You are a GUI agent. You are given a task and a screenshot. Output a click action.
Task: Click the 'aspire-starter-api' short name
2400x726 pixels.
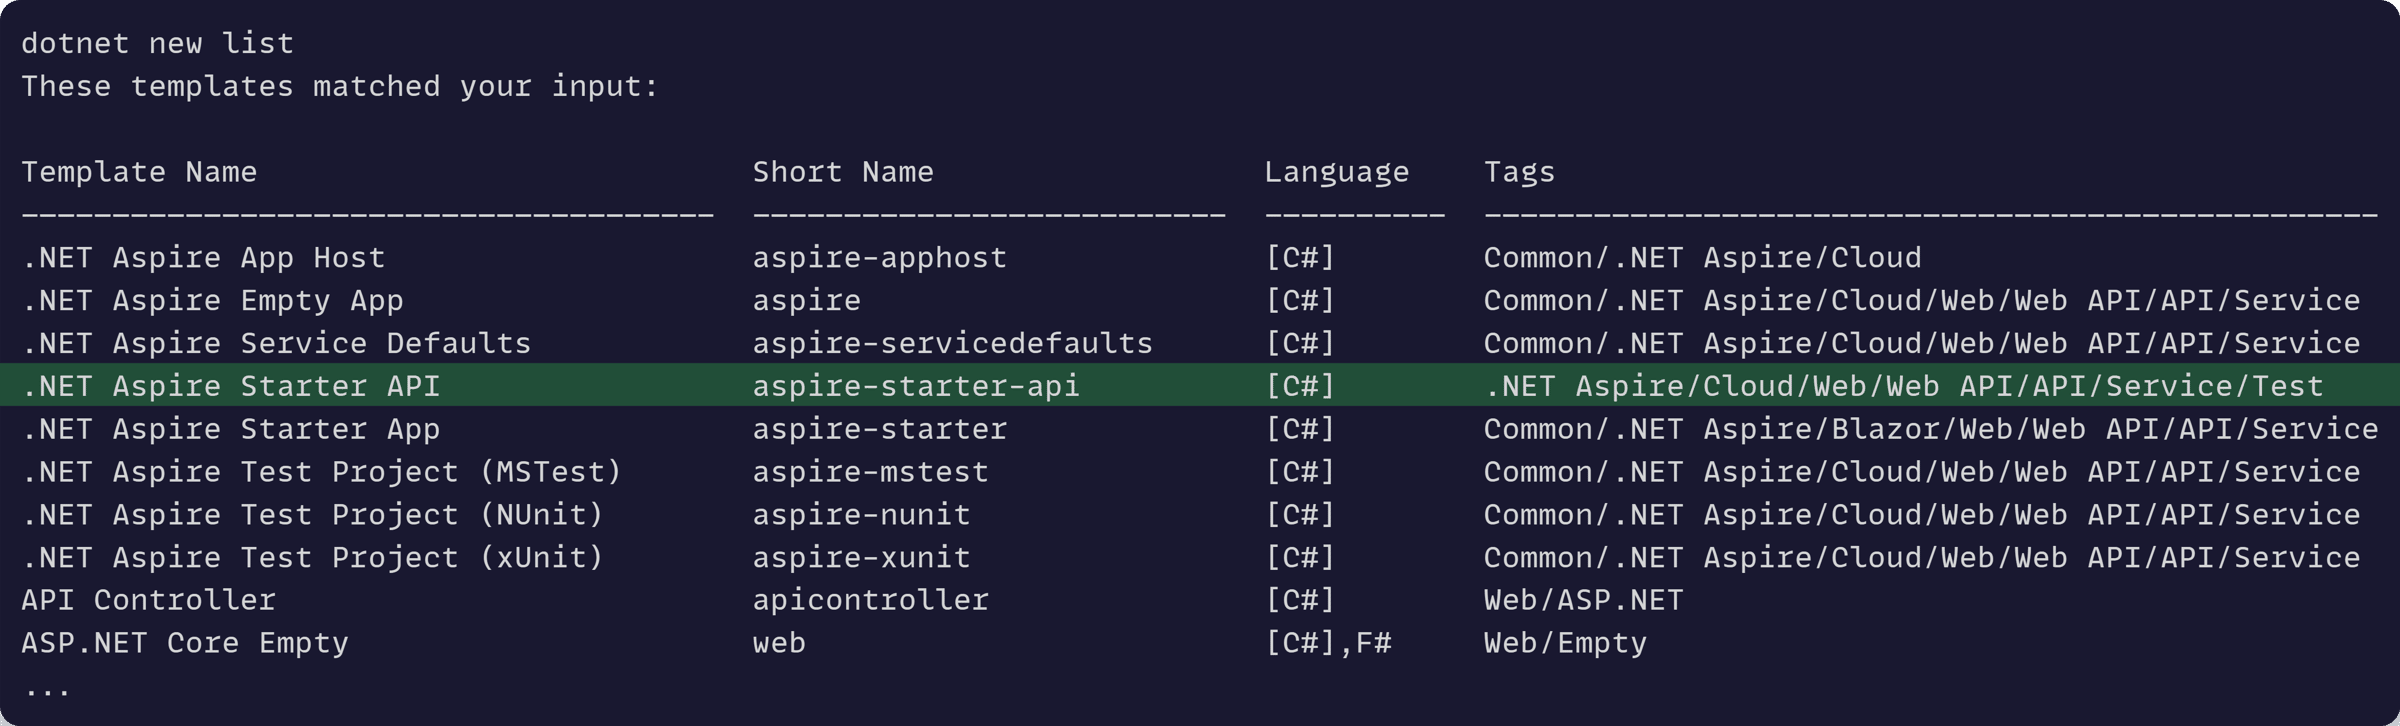coord(916,387)
